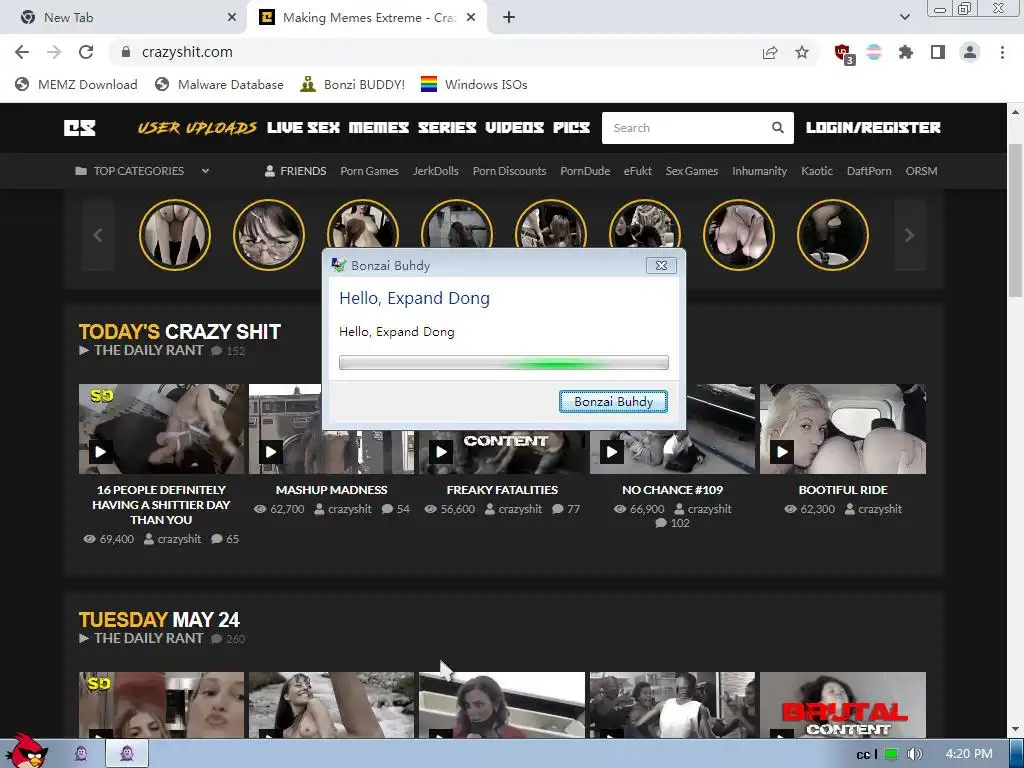Slide carousel right with the next arrow

(909, 235)
